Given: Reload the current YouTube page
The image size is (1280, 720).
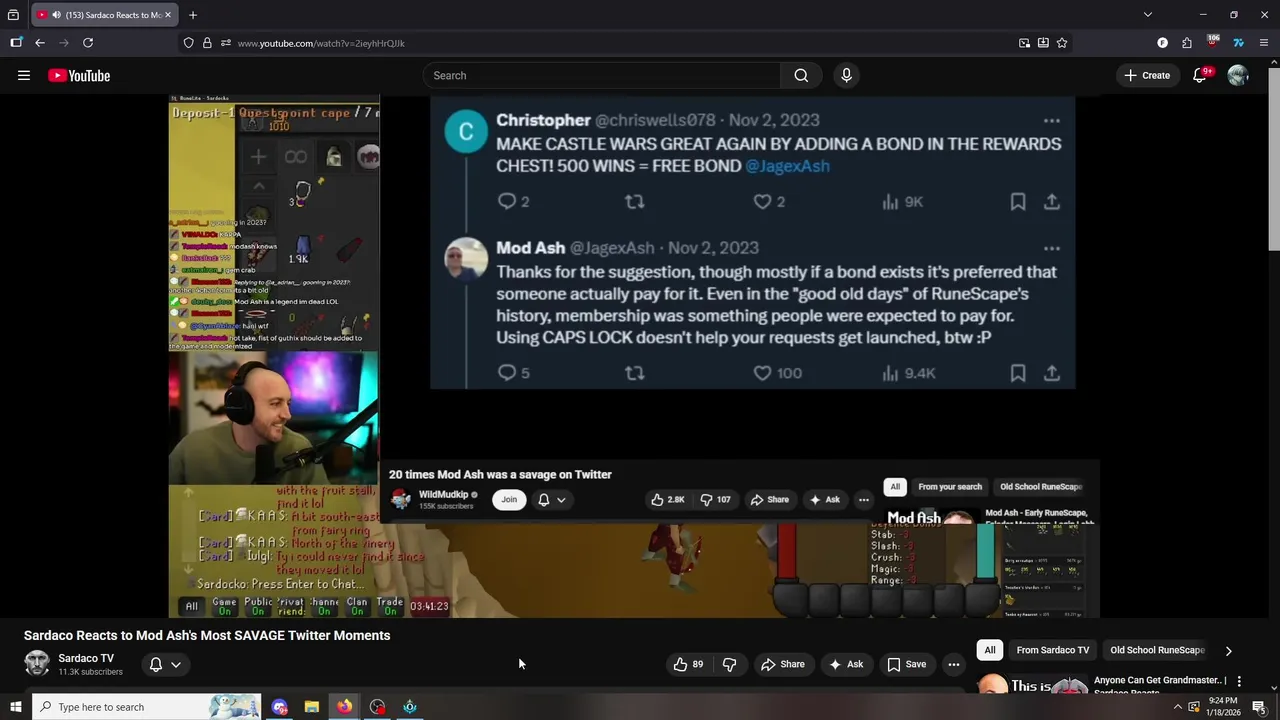Looking at the screenshot, I should pos(88,43).
